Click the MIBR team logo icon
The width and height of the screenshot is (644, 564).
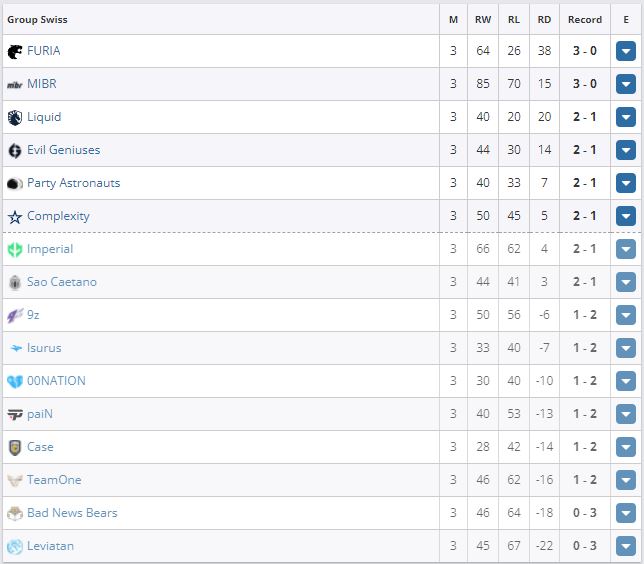tap(15, 84)
